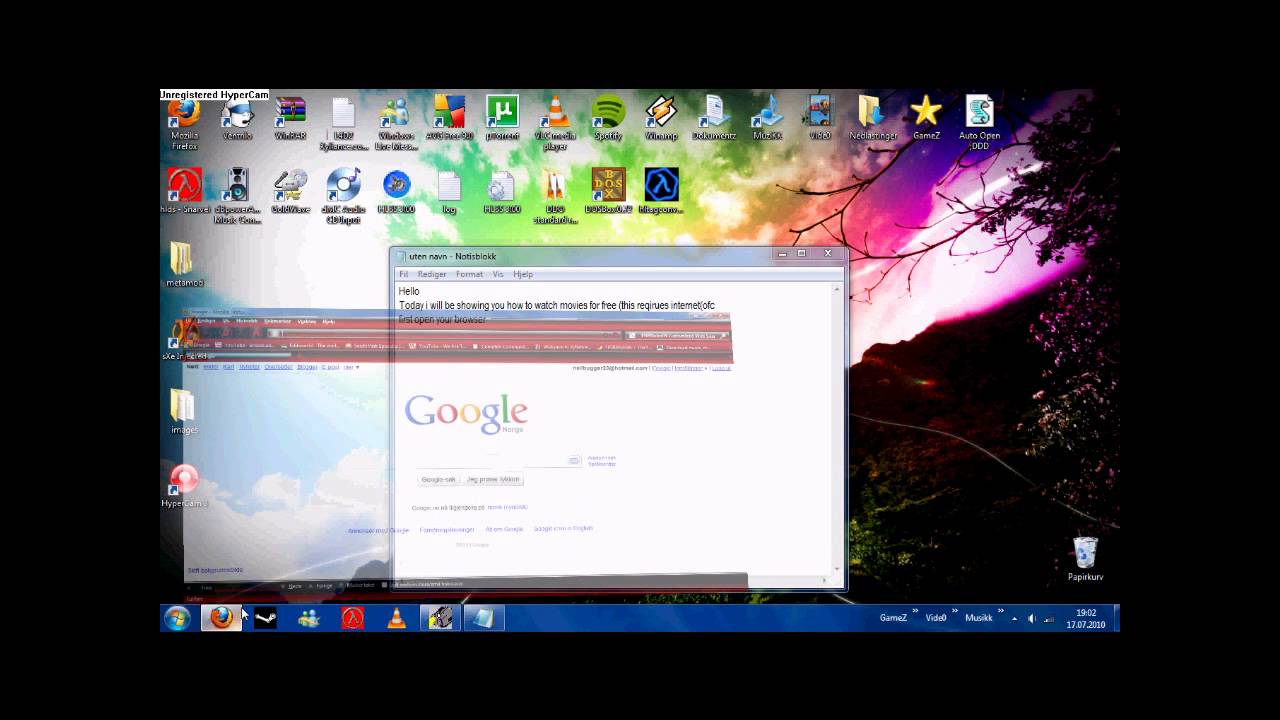Open the Windows Start menu
Screen dimensions: 1280x720
click(x=177, y=618)
